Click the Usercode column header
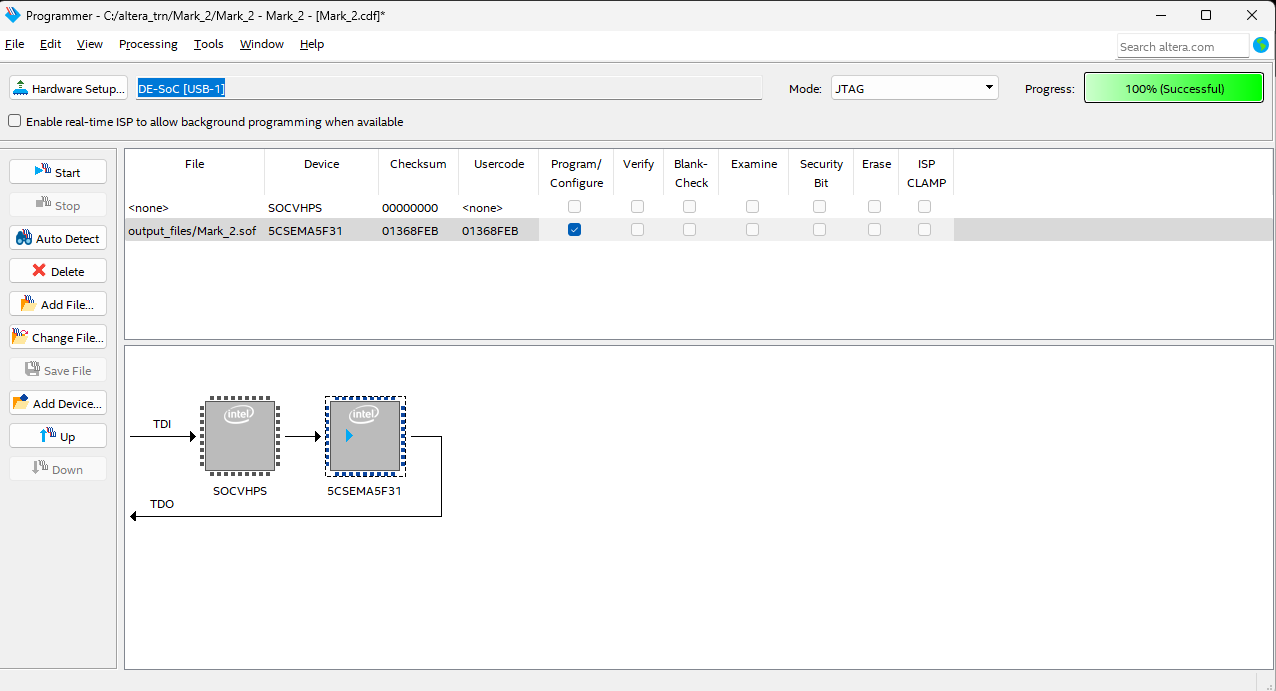This screenshot has height=691, width=1276. (x=499, y=172)
